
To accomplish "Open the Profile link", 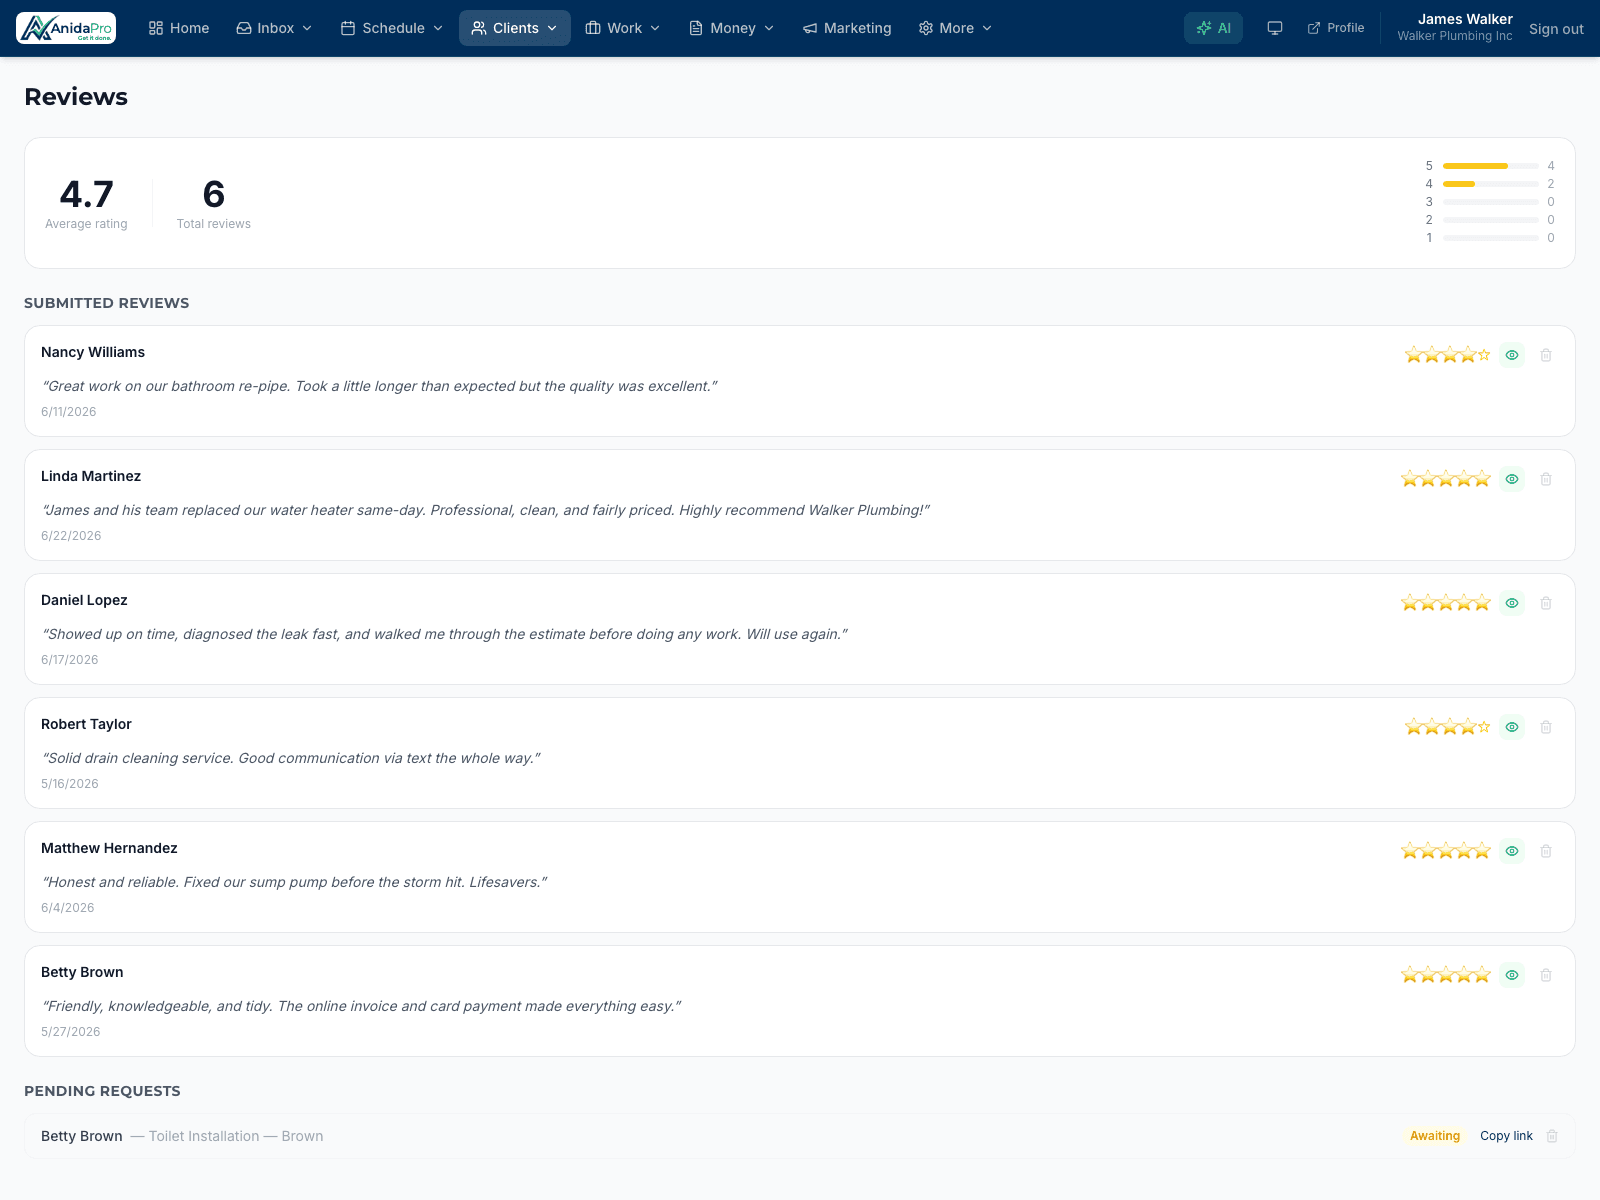I will pos(1336,28).
